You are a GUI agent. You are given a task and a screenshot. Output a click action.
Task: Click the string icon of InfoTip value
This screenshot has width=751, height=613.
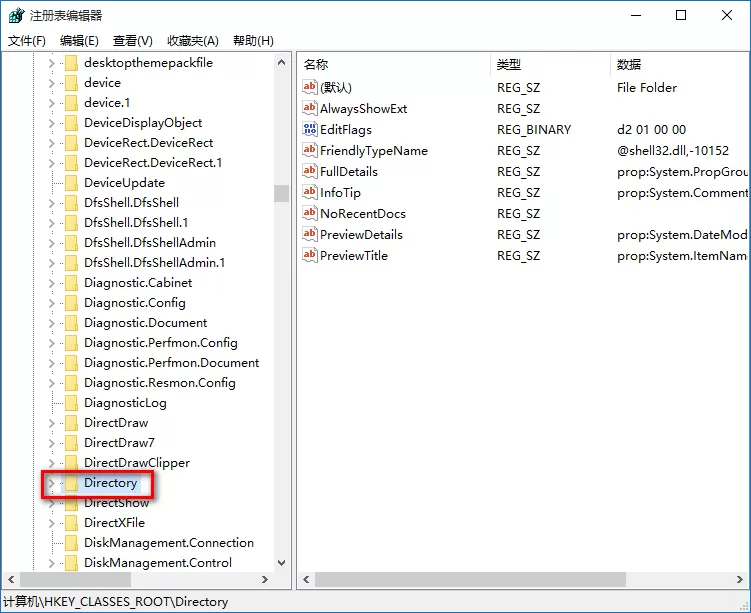click(x=310, y=193)
